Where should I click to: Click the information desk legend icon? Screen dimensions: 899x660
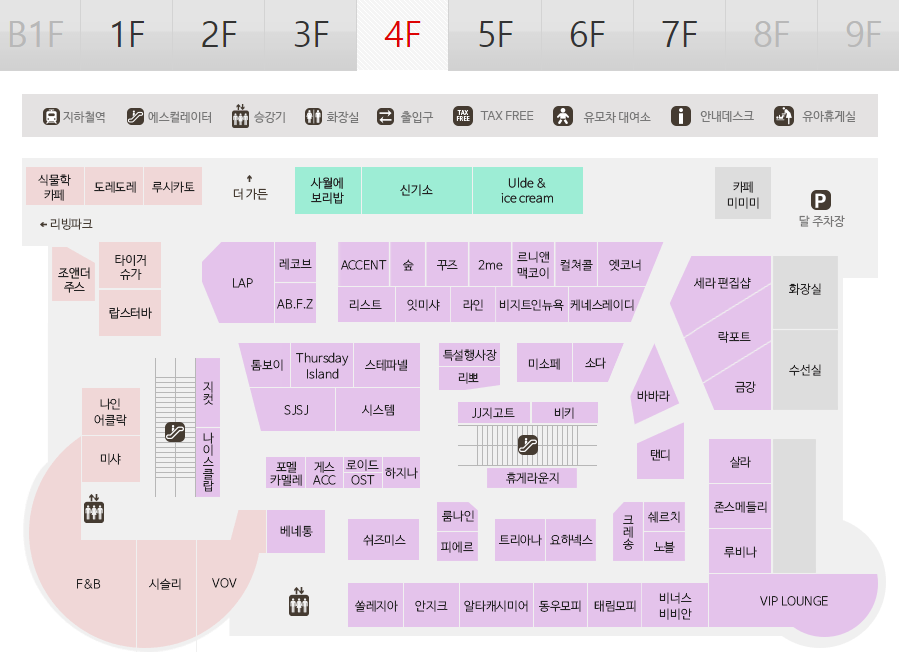pyautogui.click(x=681, y=116)
